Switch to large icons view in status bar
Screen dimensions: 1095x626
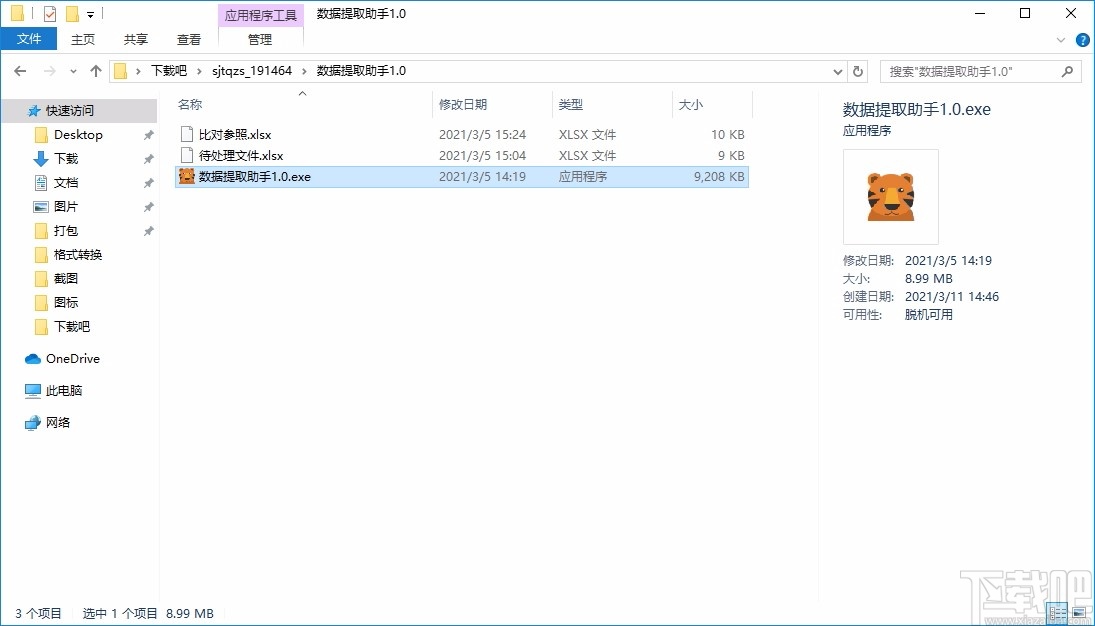click(1079, 613)
